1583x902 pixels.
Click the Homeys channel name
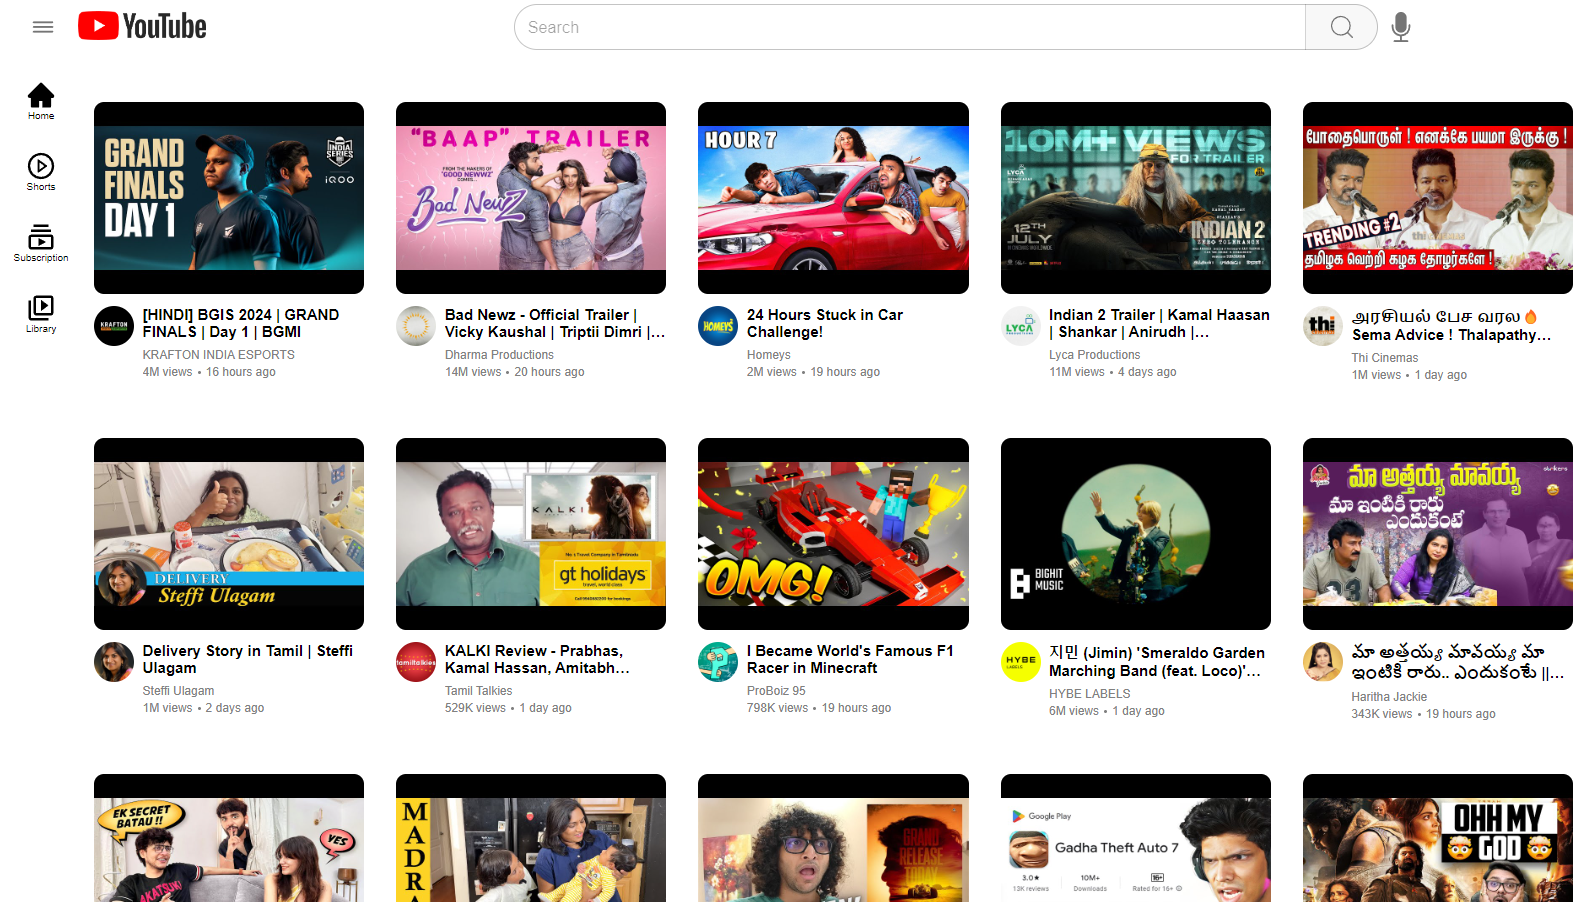768,355
